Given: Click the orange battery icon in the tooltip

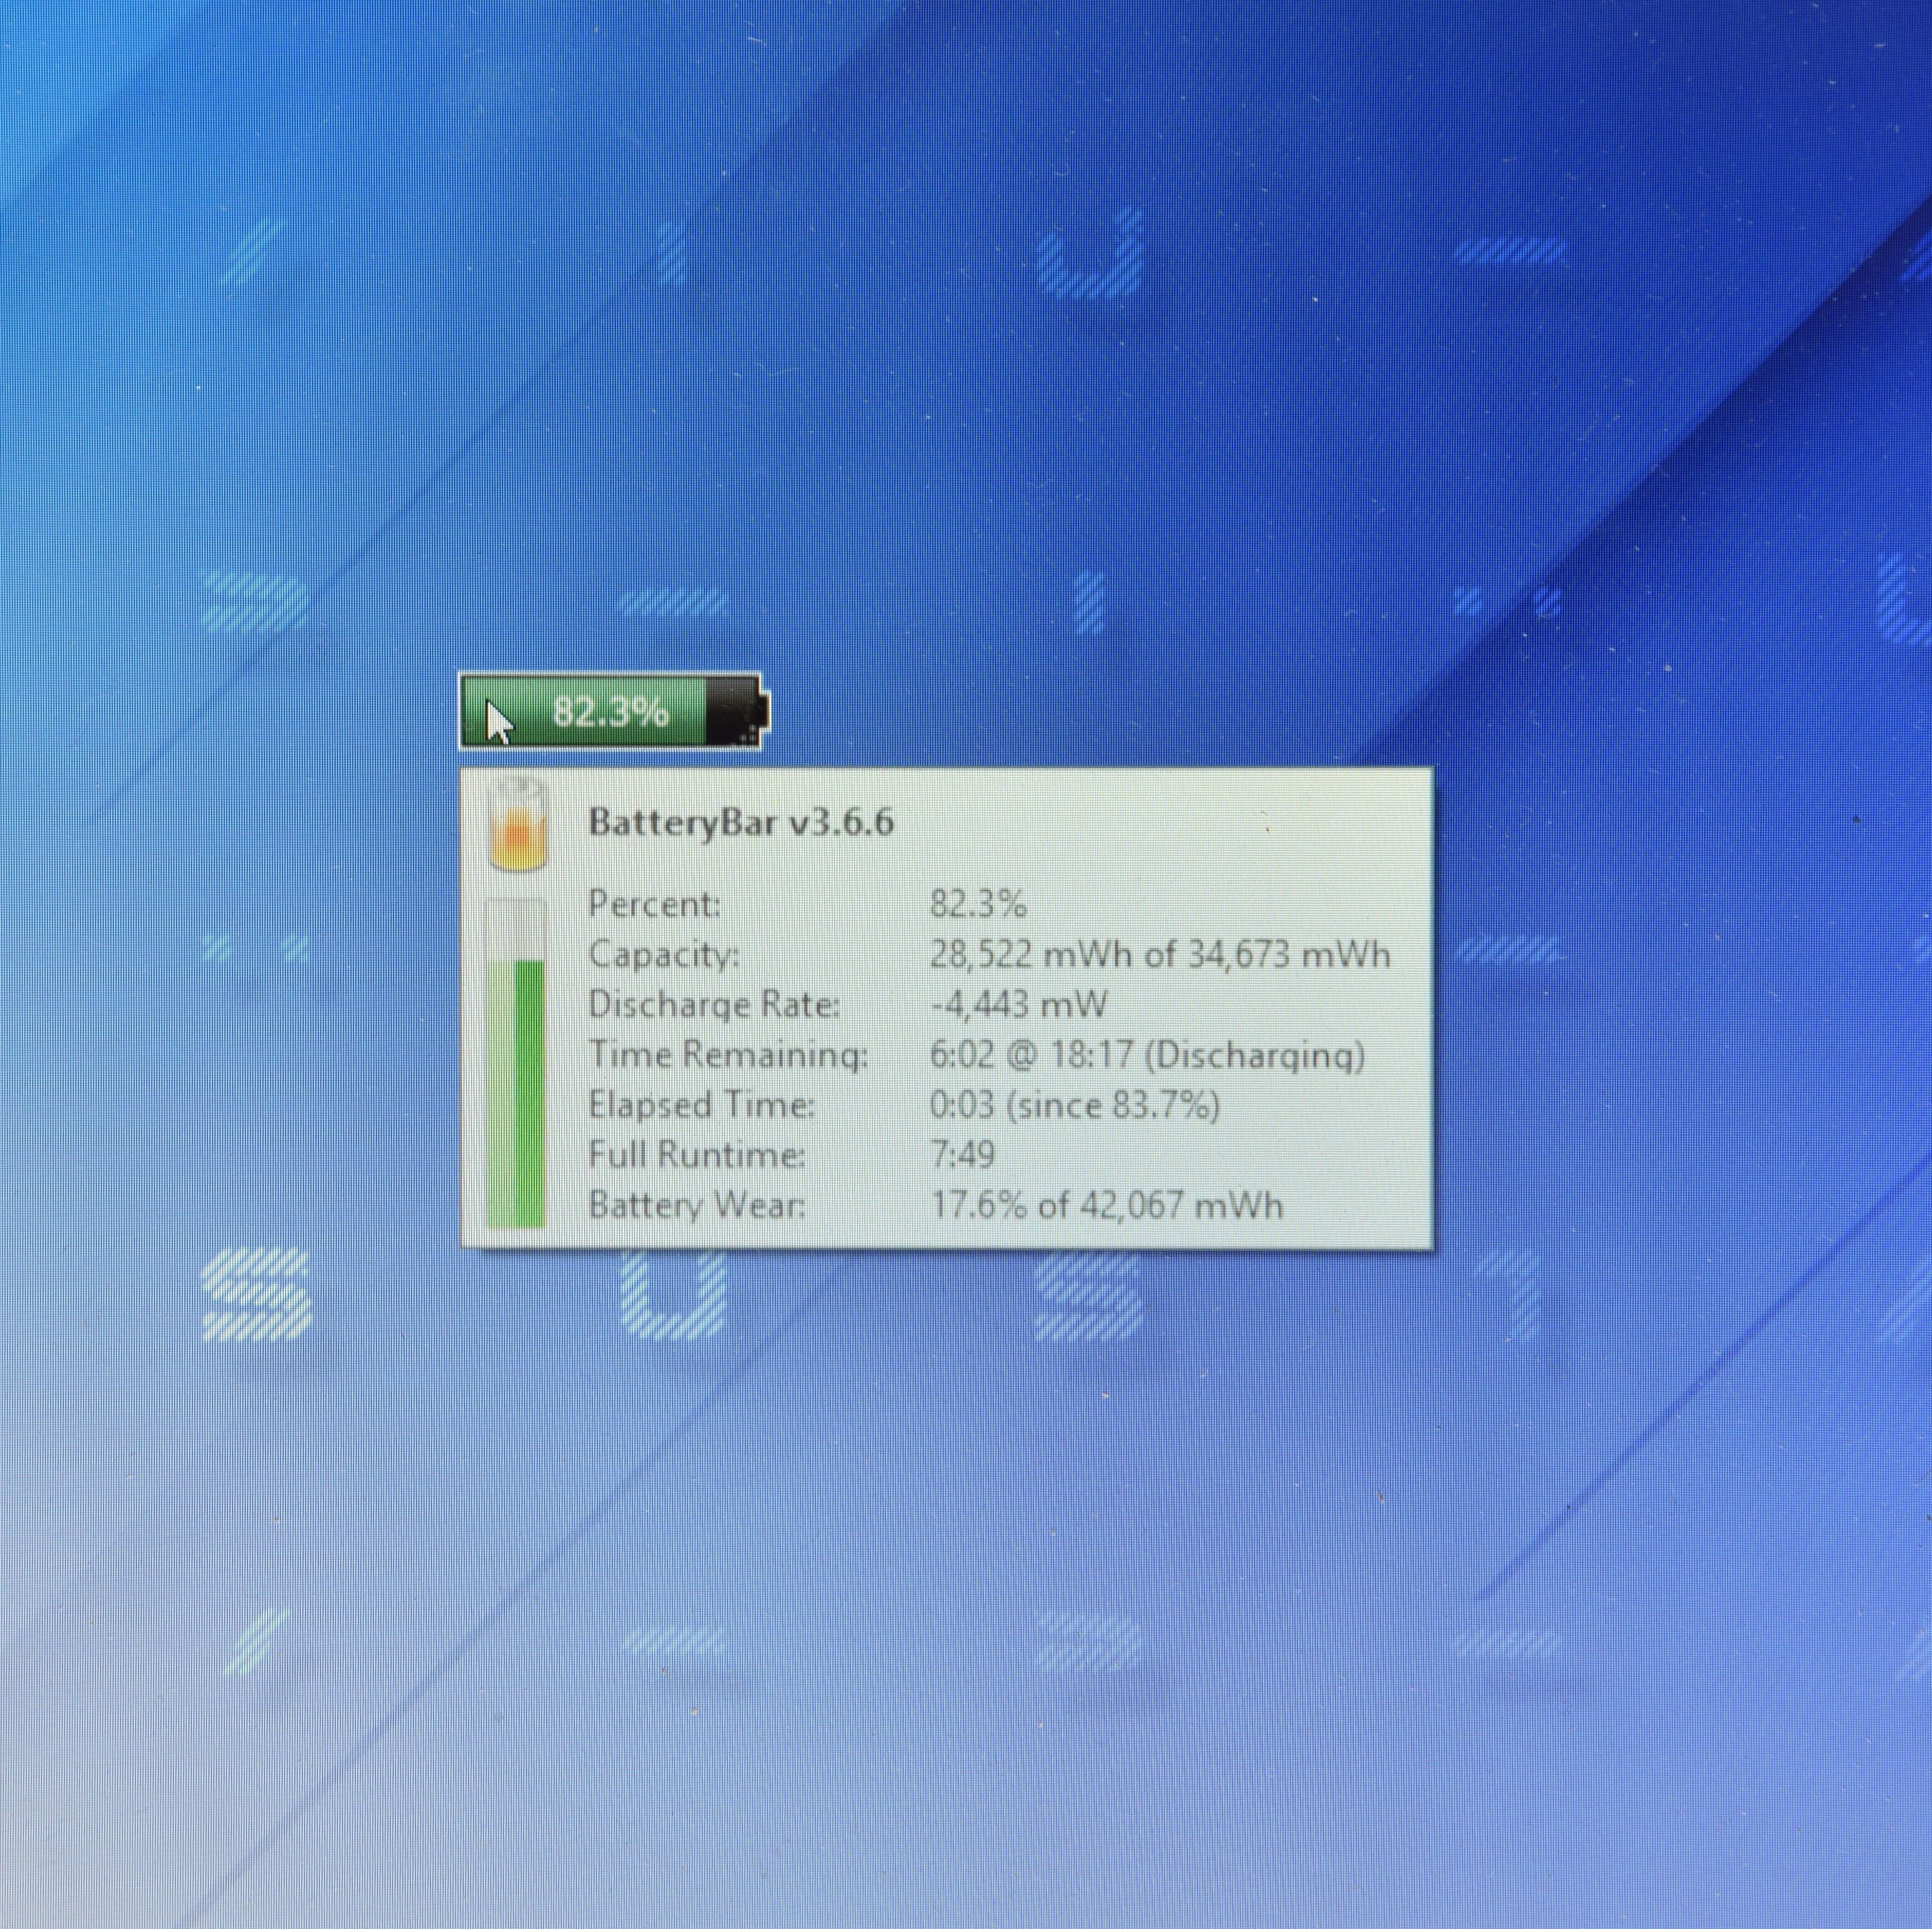Looking at the screenshot, I should click(518, 824).
